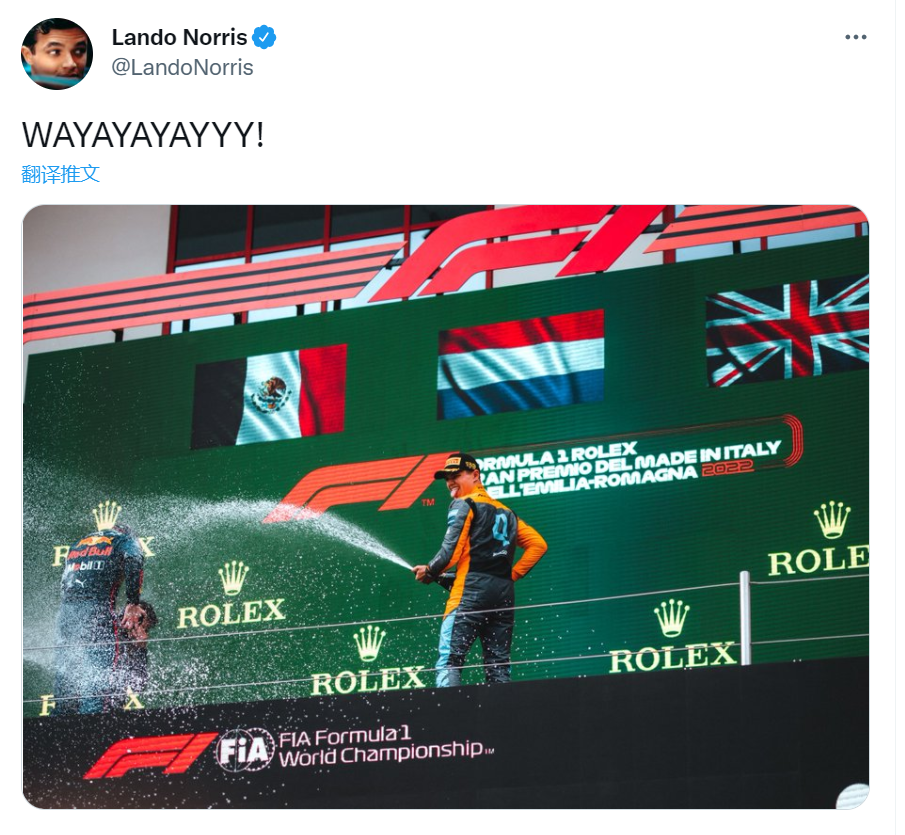
Task: Click the blue verified checkmark badge
Action: coord(264,38)
